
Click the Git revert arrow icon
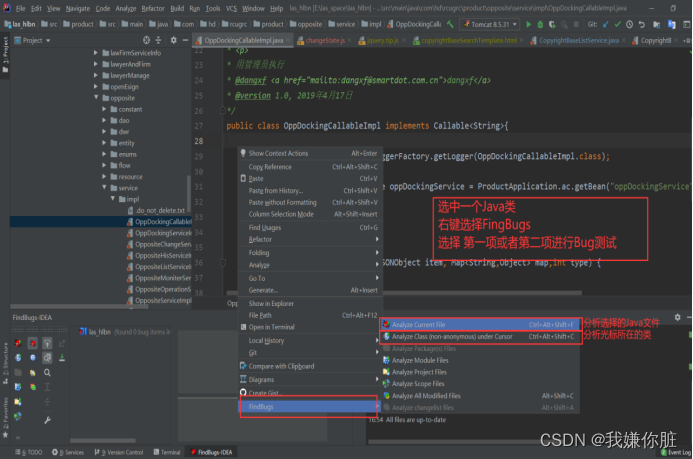tap(641, 24)
